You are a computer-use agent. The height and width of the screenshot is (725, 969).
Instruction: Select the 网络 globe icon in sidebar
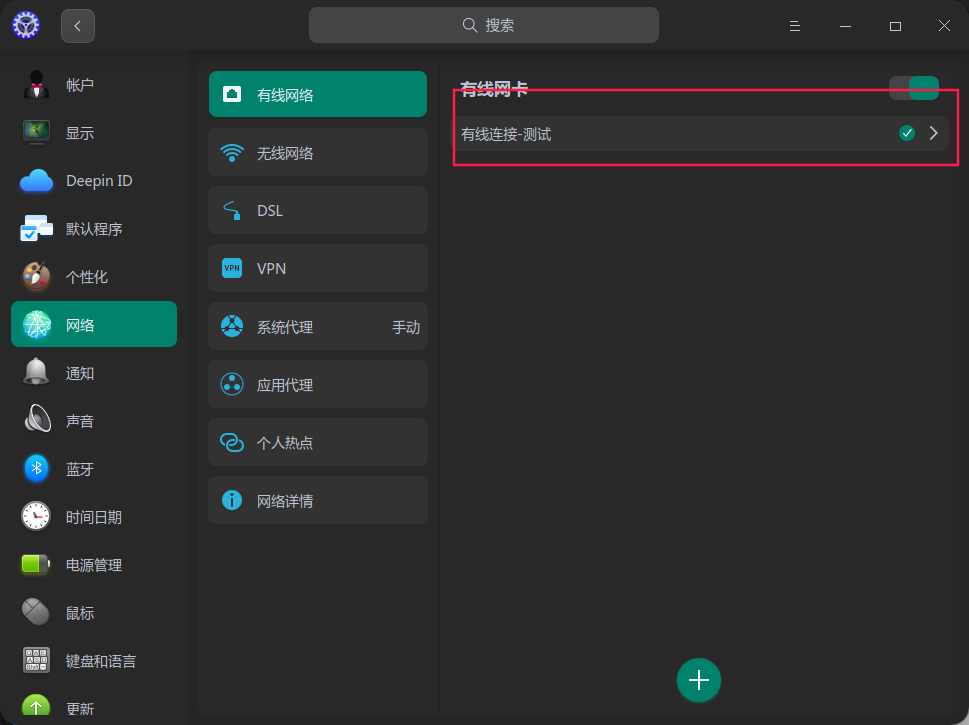(36, 324)
